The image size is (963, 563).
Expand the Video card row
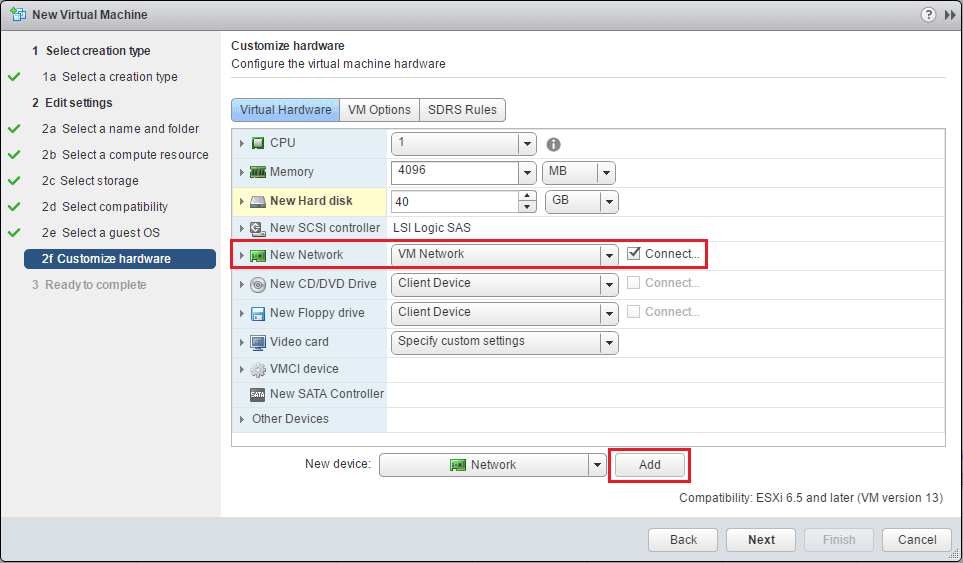[x=242, y=342]
